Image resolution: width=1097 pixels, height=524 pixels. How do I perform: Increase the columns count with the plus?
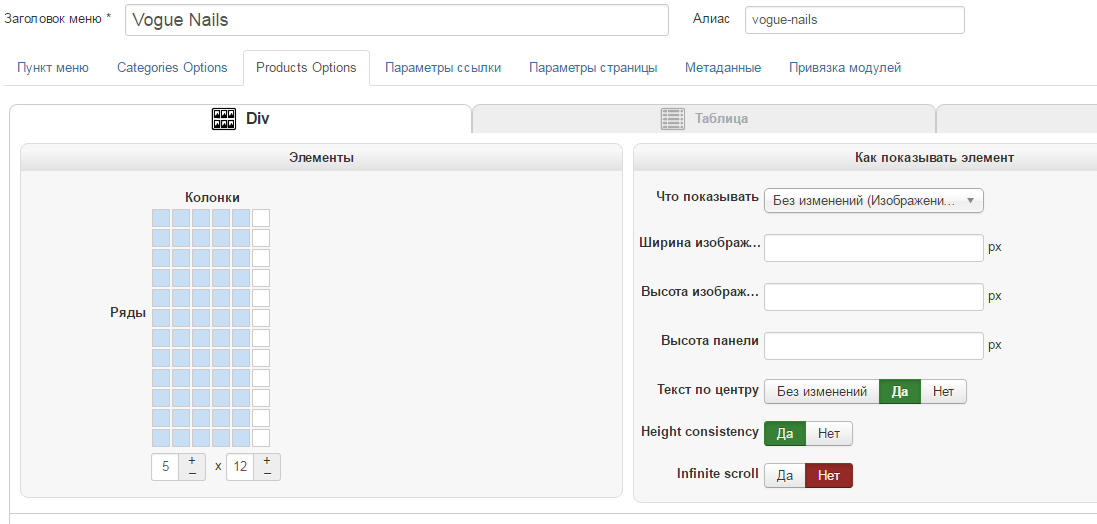(192, 461)
